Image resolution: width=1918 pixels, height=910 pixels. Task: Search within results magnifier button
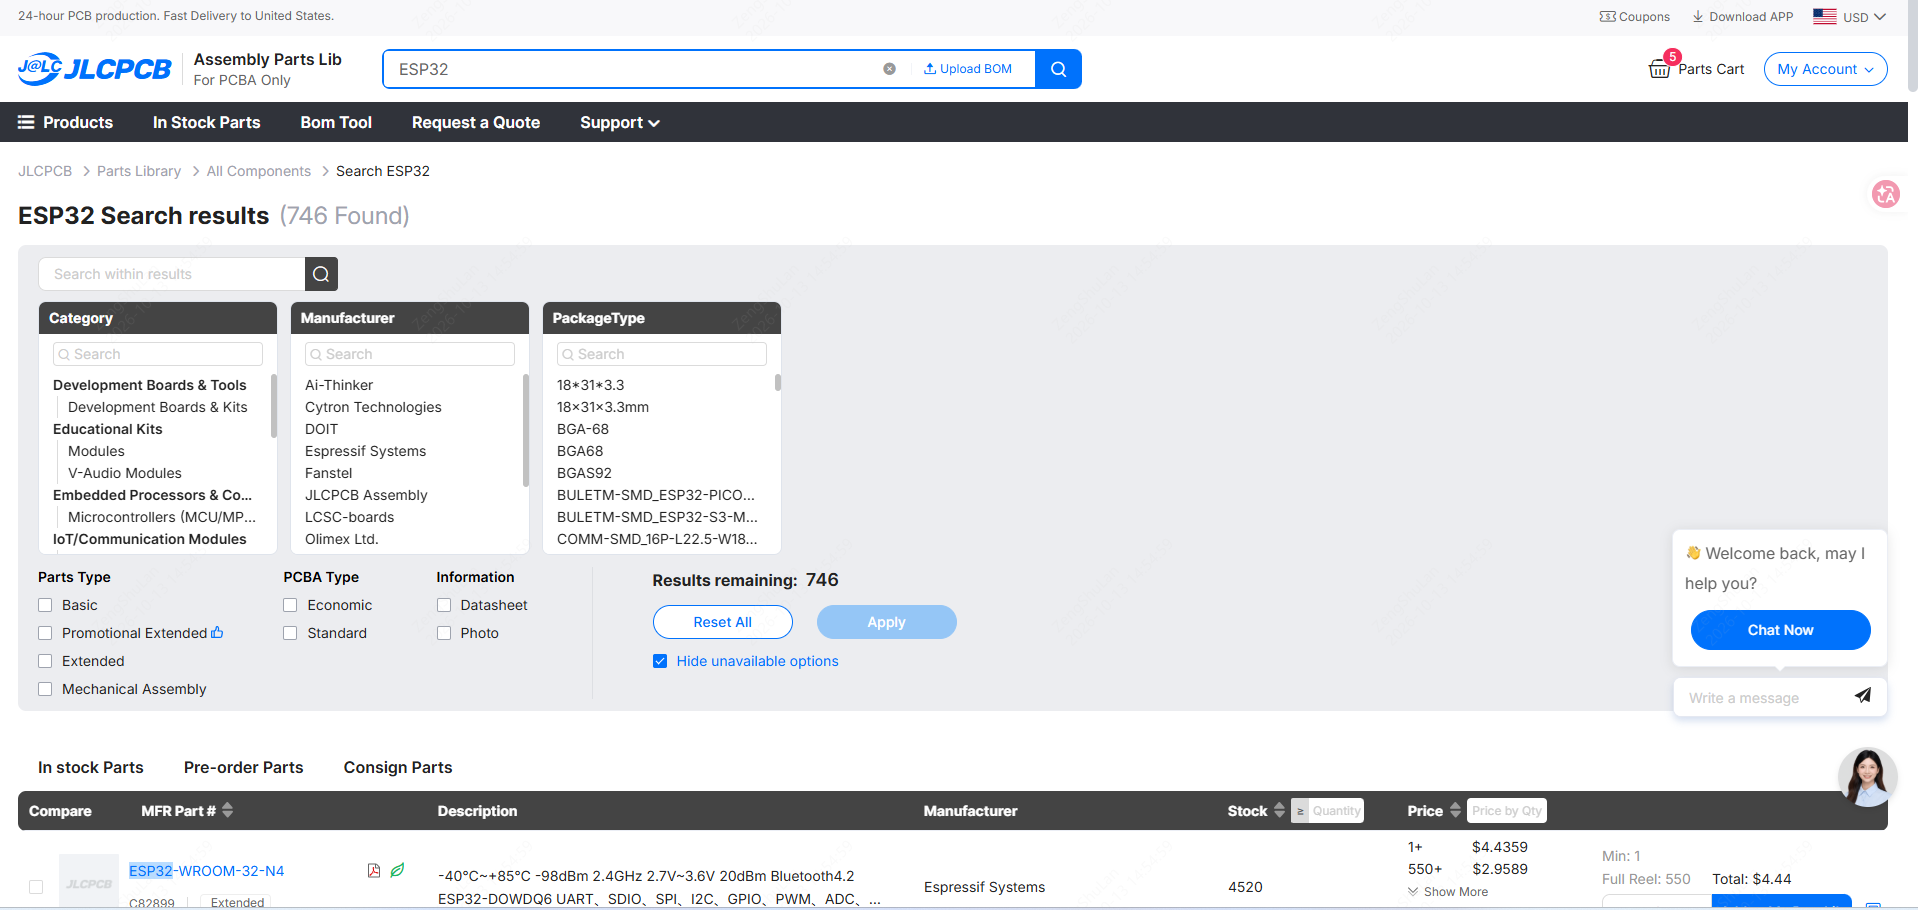point(321,274)
